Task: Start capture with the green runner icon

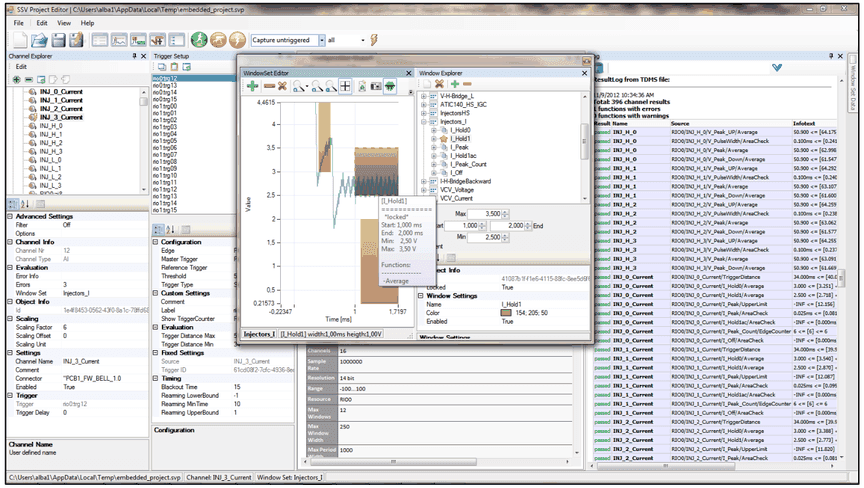Action: [199, 40]
